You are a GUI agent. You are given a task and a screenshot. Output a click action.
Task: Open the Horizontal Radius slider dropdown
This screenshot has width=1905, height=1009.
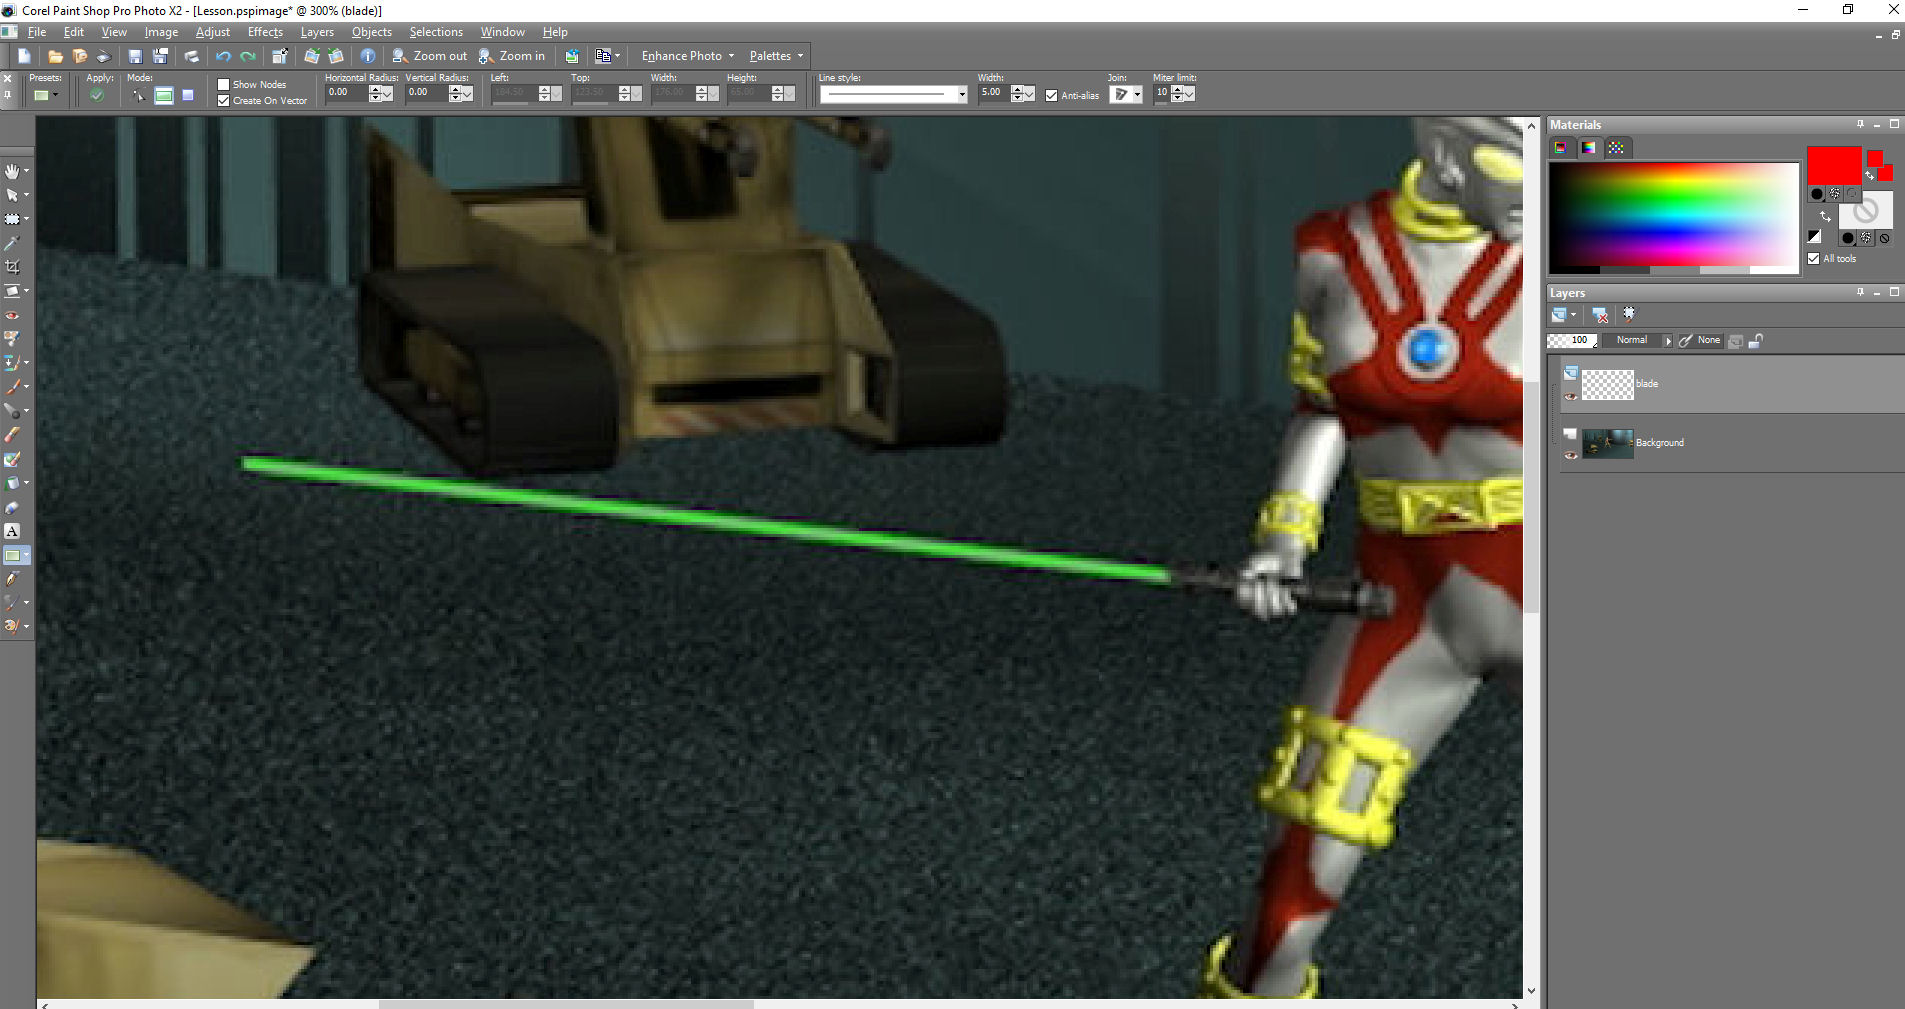[x=387, y=95]
